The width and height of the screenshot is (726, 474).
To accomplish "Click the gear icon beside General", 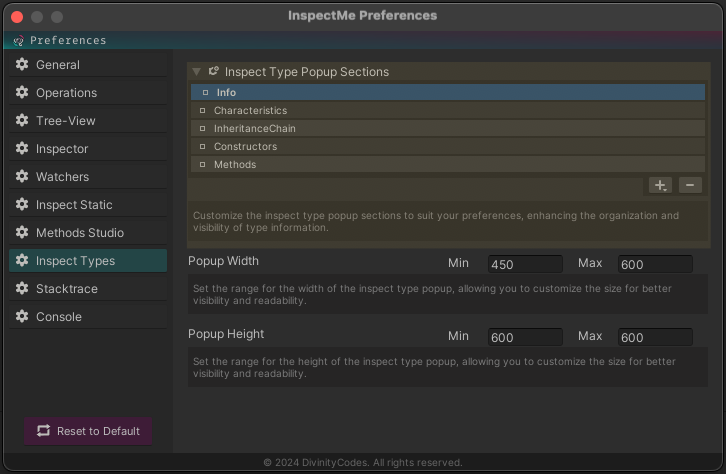I will coord(22,64).
